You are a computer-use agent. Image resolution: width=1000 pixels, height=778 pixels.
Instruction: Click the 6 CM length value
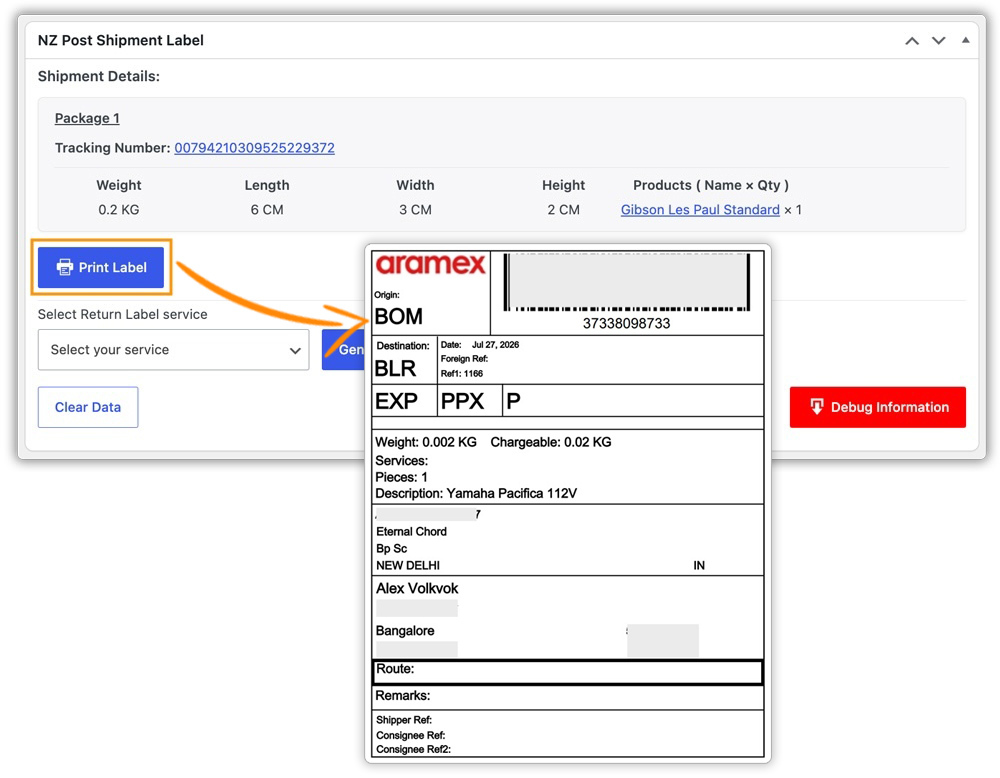click(x=267, y=210)
